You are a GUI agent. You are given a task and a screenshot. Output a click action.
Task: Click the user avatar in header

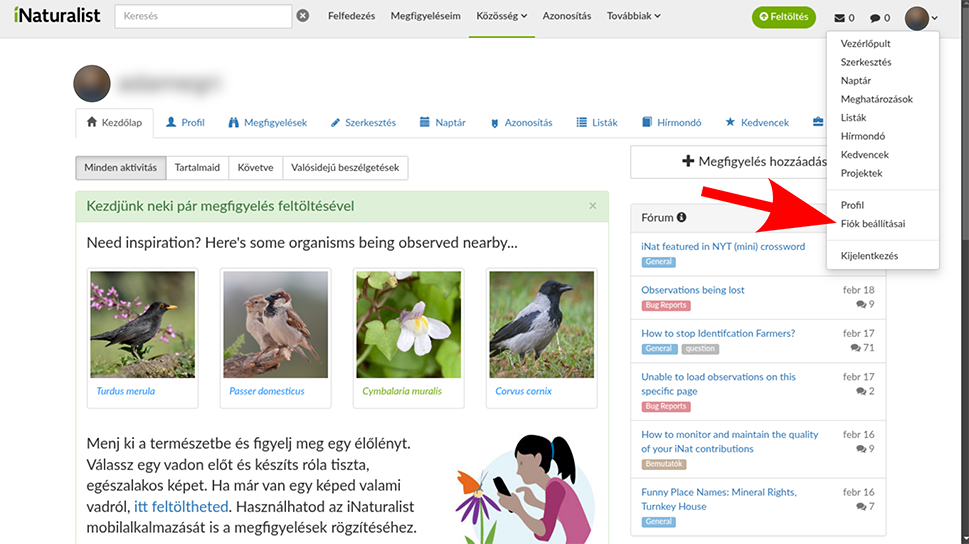pos(917,18)
